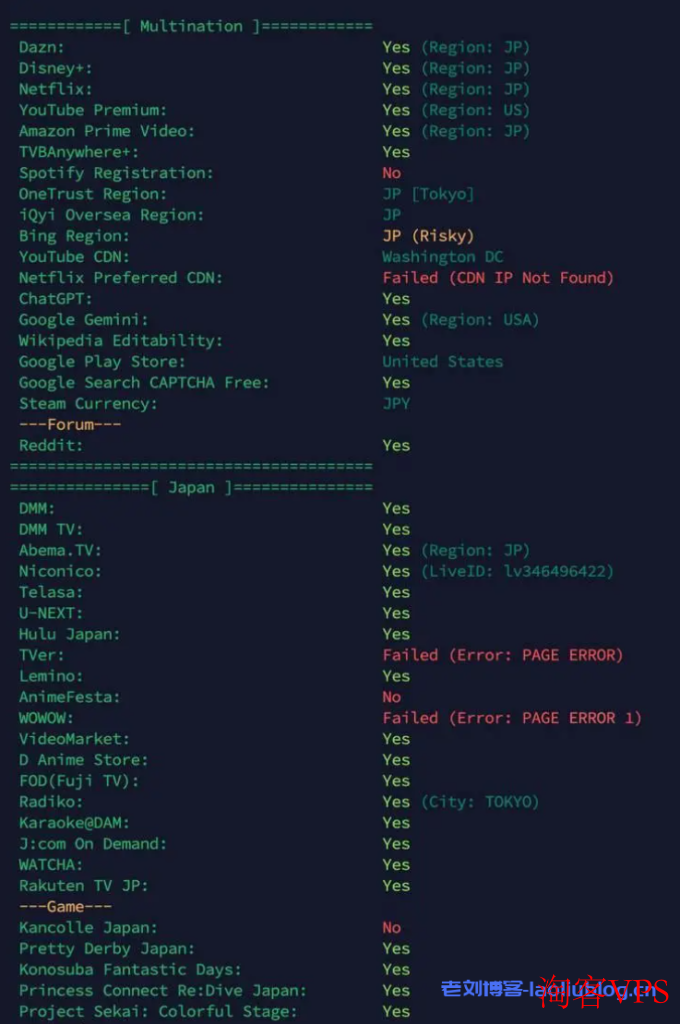Viewport: 680px width, 1024px height.
Task: Select the Bing Region JP (Risky) text
Action: point(428,236)
